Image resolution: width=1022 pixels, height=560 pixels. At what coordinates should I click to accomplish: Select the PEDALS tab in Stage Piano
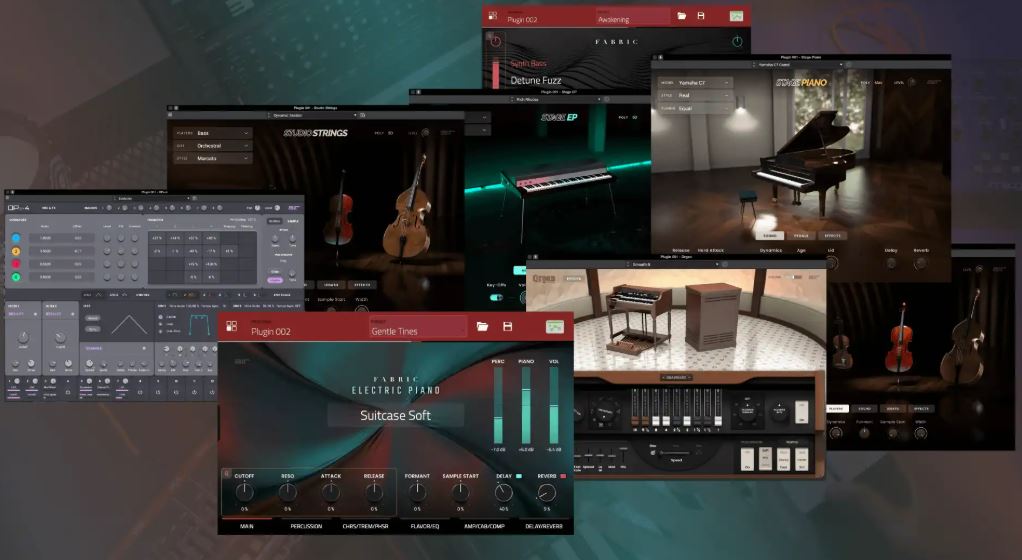point(801,236)
